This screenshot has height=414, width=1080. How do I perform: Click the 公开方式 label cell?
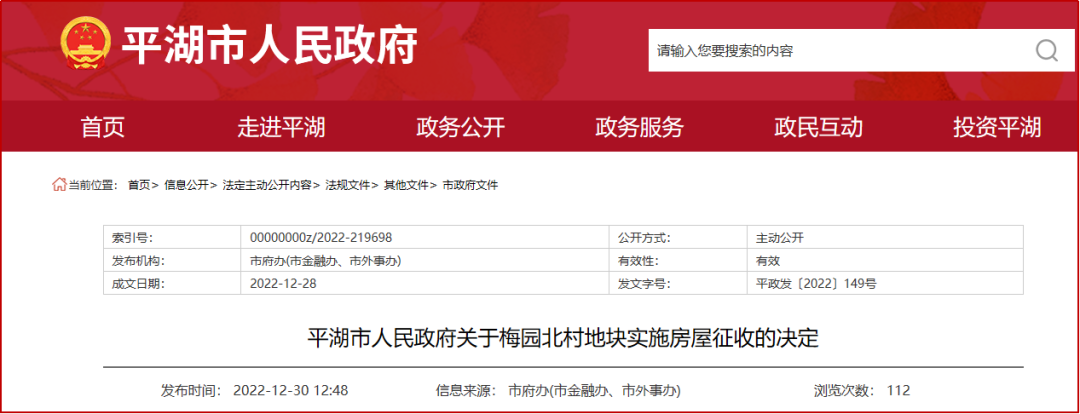click(678, 238)
